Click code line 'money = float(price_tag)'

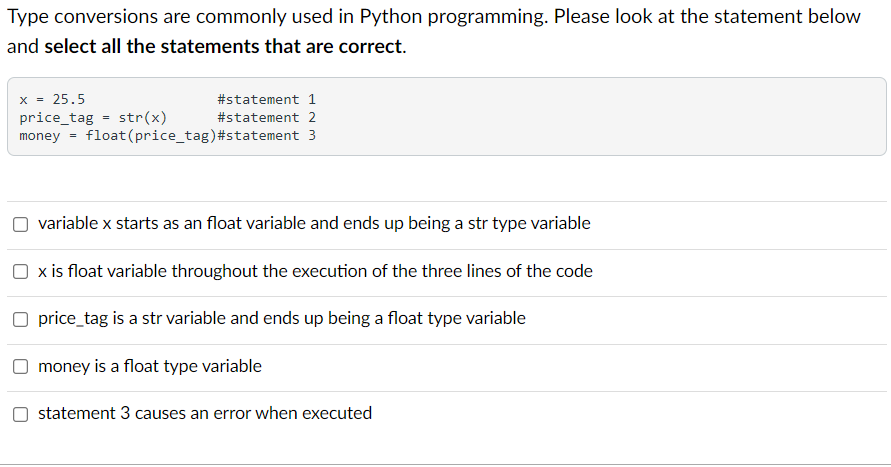pyautogui.click(x=118, y=136)
